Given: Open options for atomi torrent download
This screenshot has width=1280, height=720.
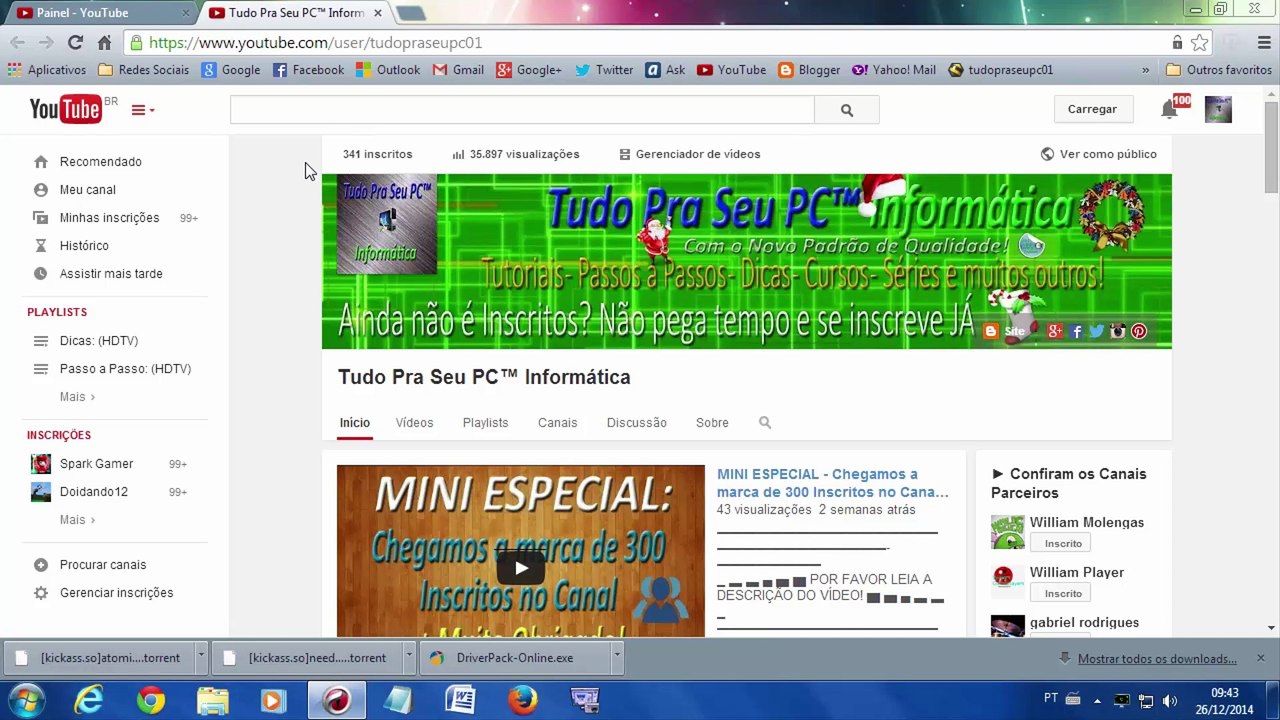Looking at the screenshot, I should [x=201, y=658].
